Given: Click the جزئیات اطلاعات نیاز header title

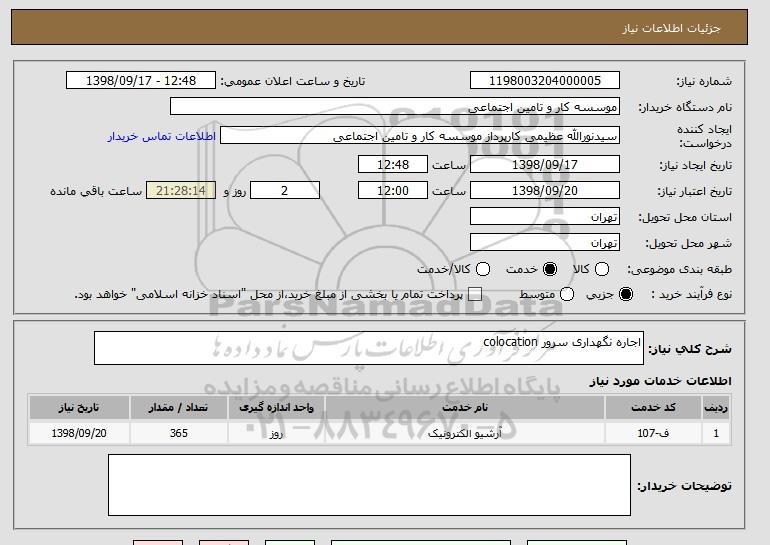Looking at the screenshot, I should (671, 28).
